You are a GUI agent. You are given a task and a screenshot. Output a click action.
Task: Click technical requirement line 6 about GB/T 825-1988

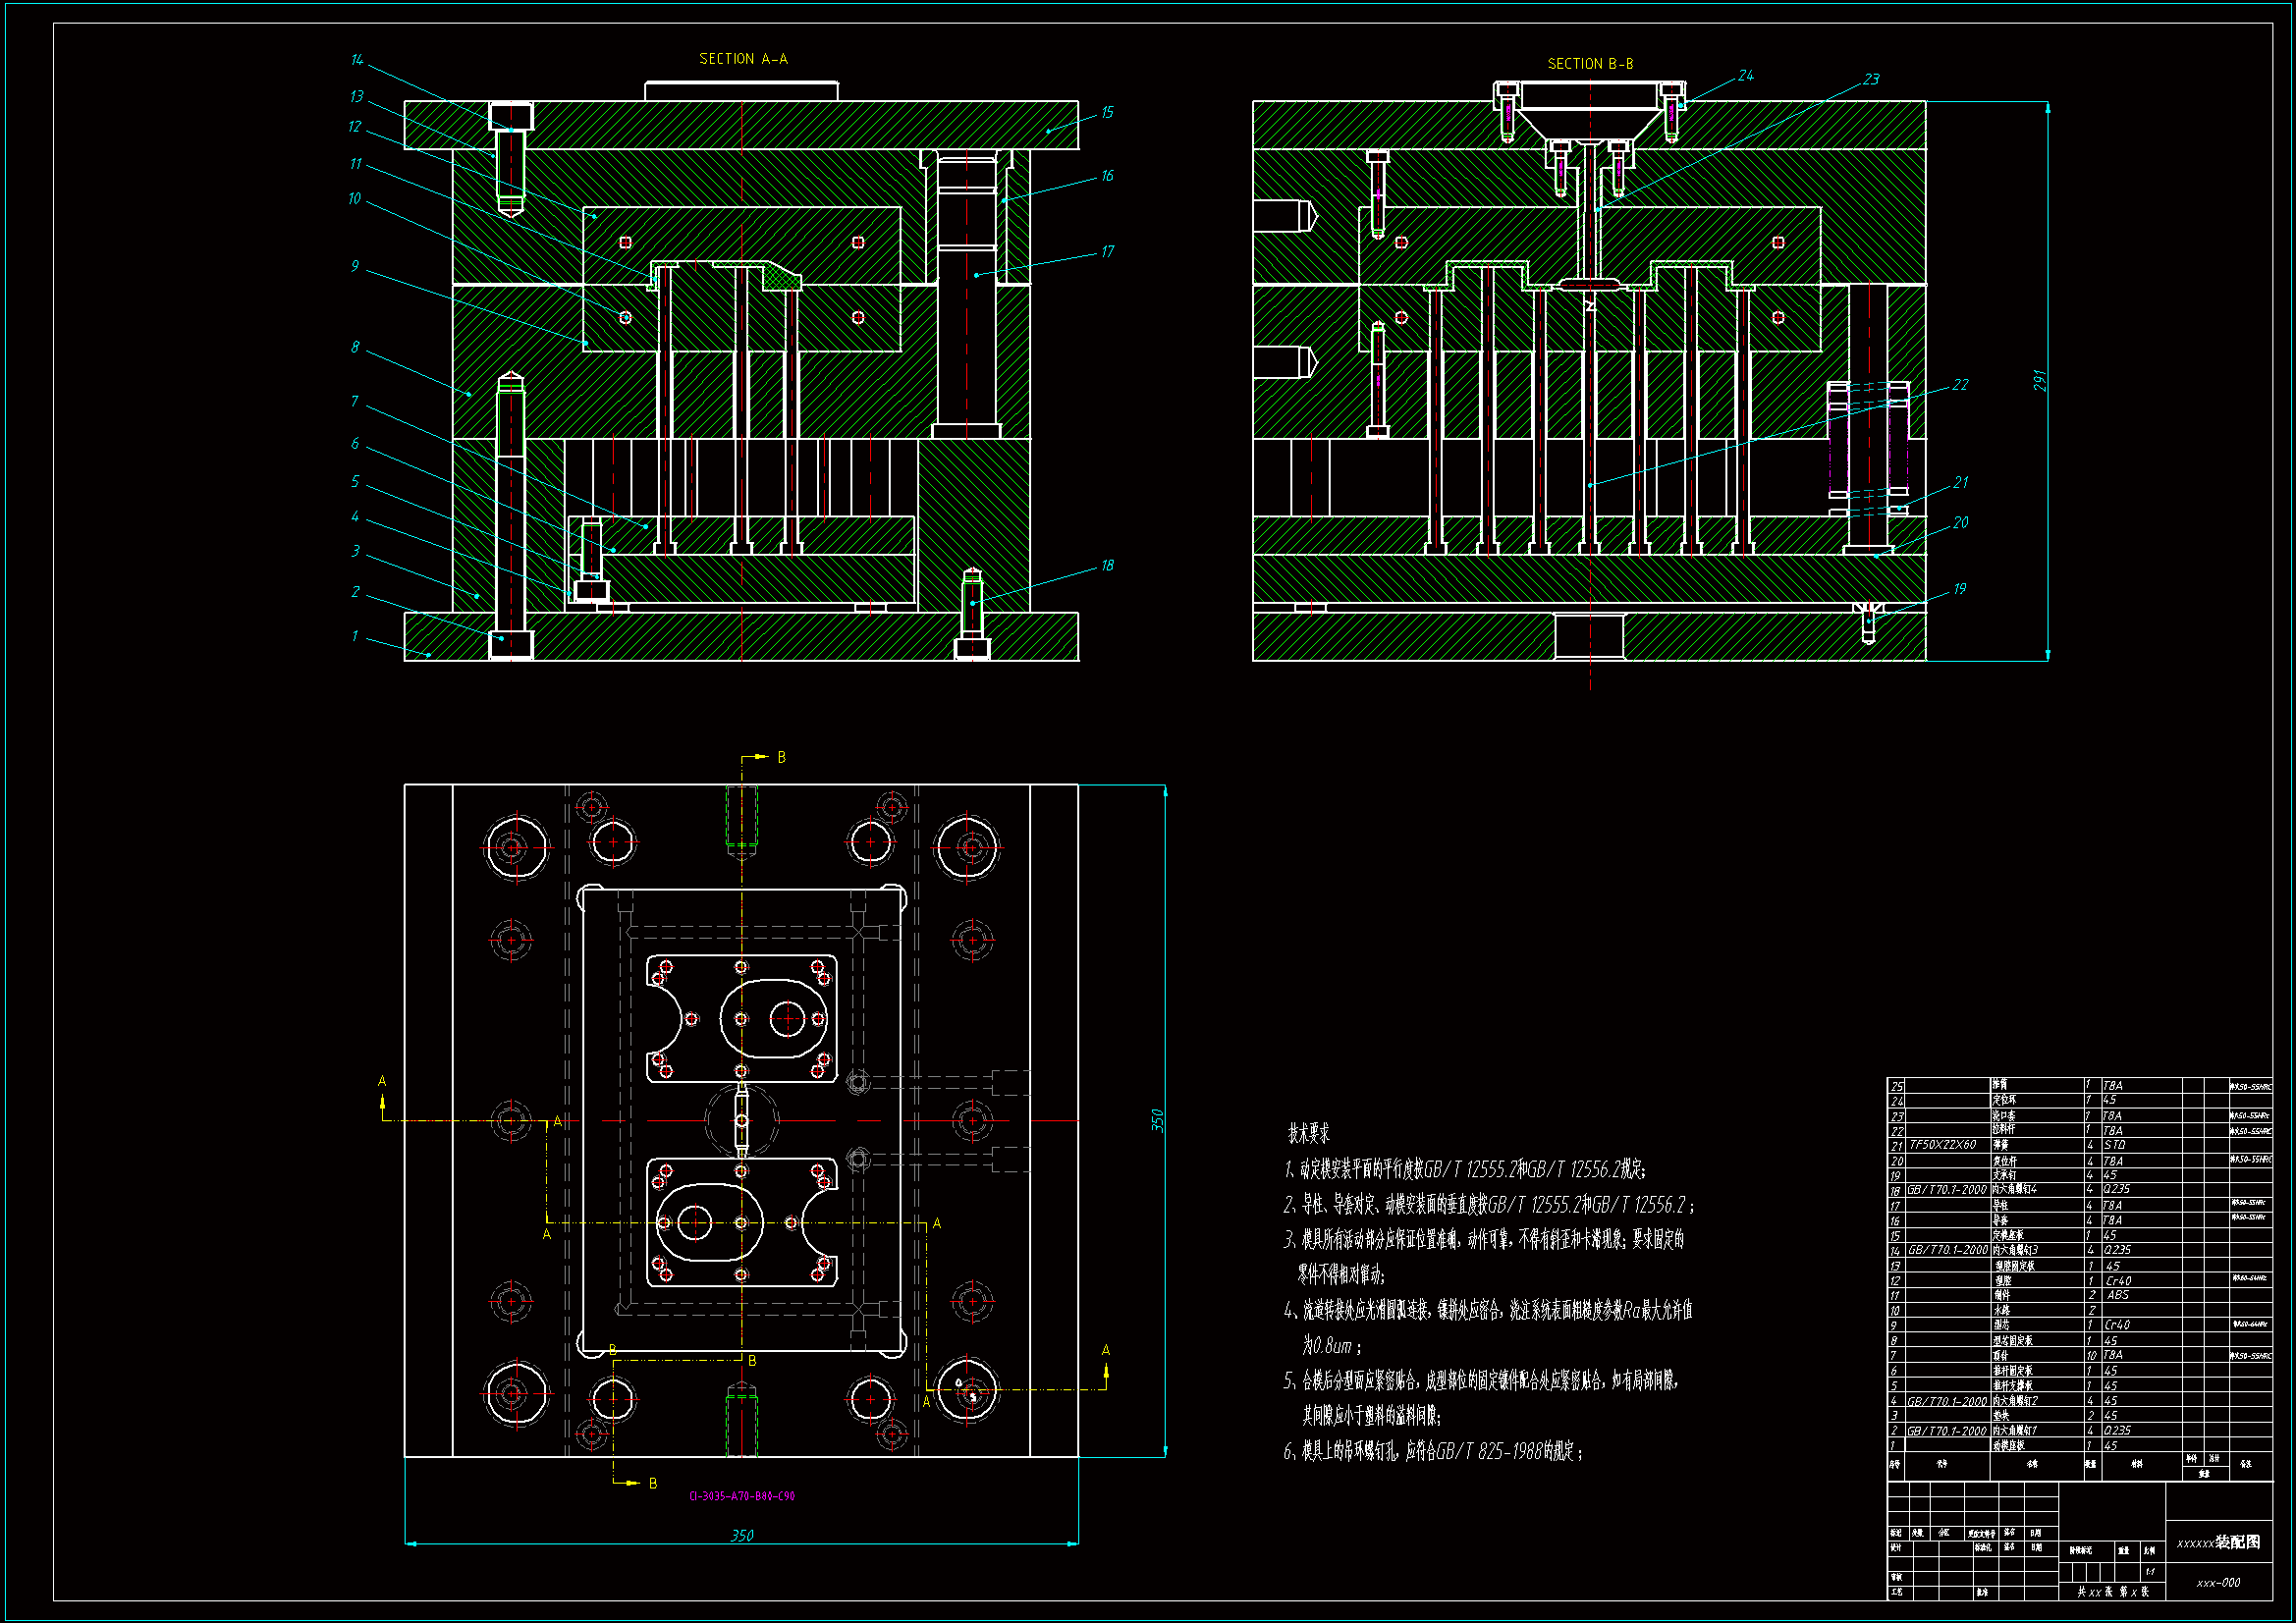(1432, 1451)
